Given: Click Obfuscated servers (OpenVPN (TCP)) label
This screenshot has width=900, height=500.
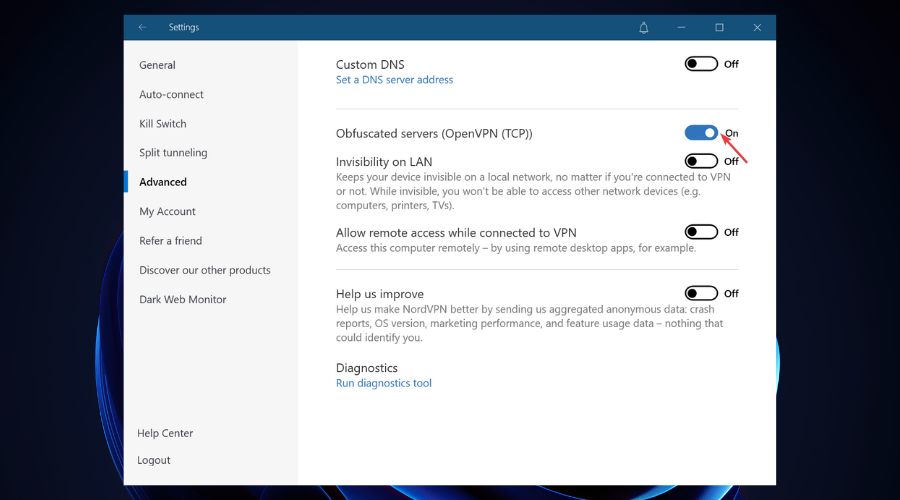Looking at the screenshot, I should tap(434, 134).
